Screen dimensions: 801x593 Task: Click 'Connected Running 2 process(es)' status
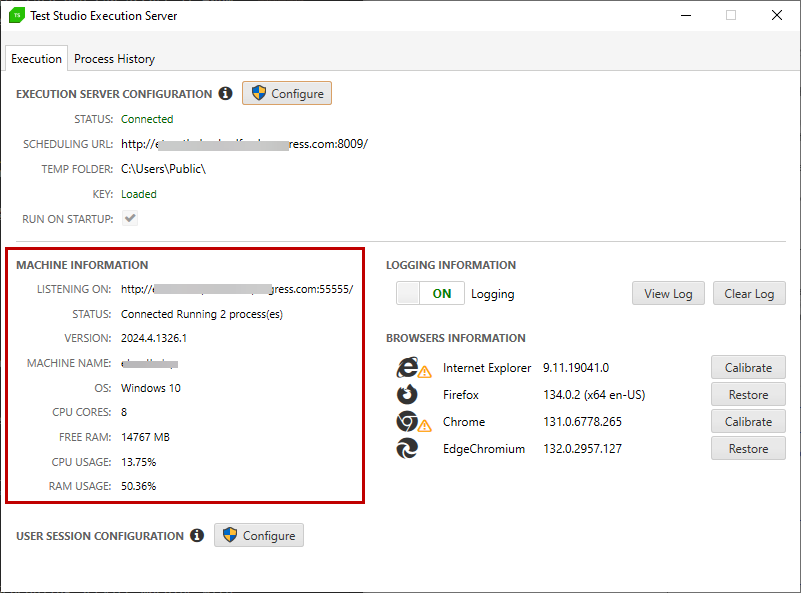coord(202,314)
